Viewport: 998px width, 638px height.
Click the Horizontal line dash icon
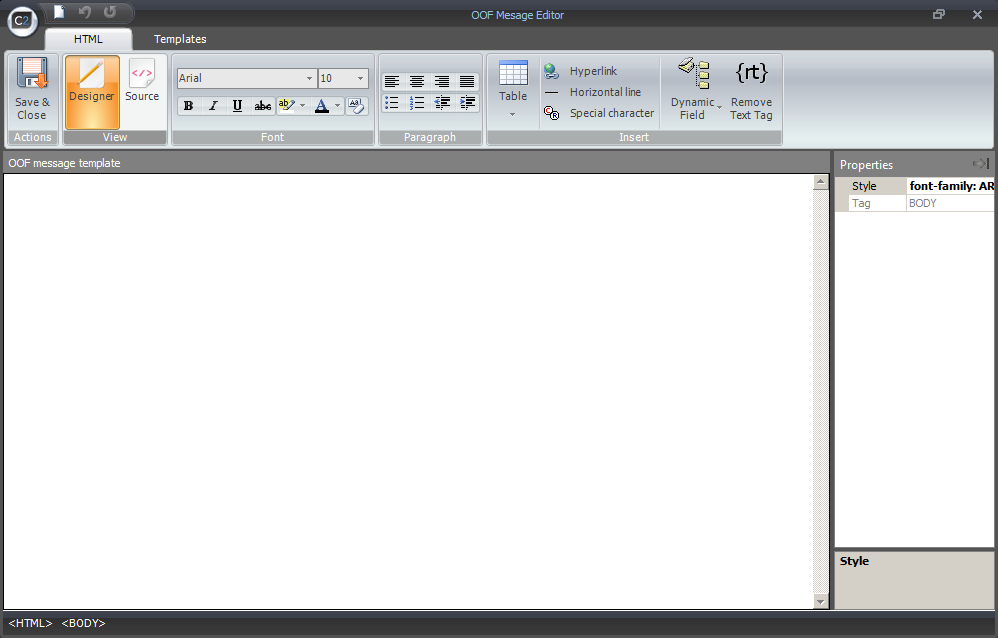pos(551,92)
